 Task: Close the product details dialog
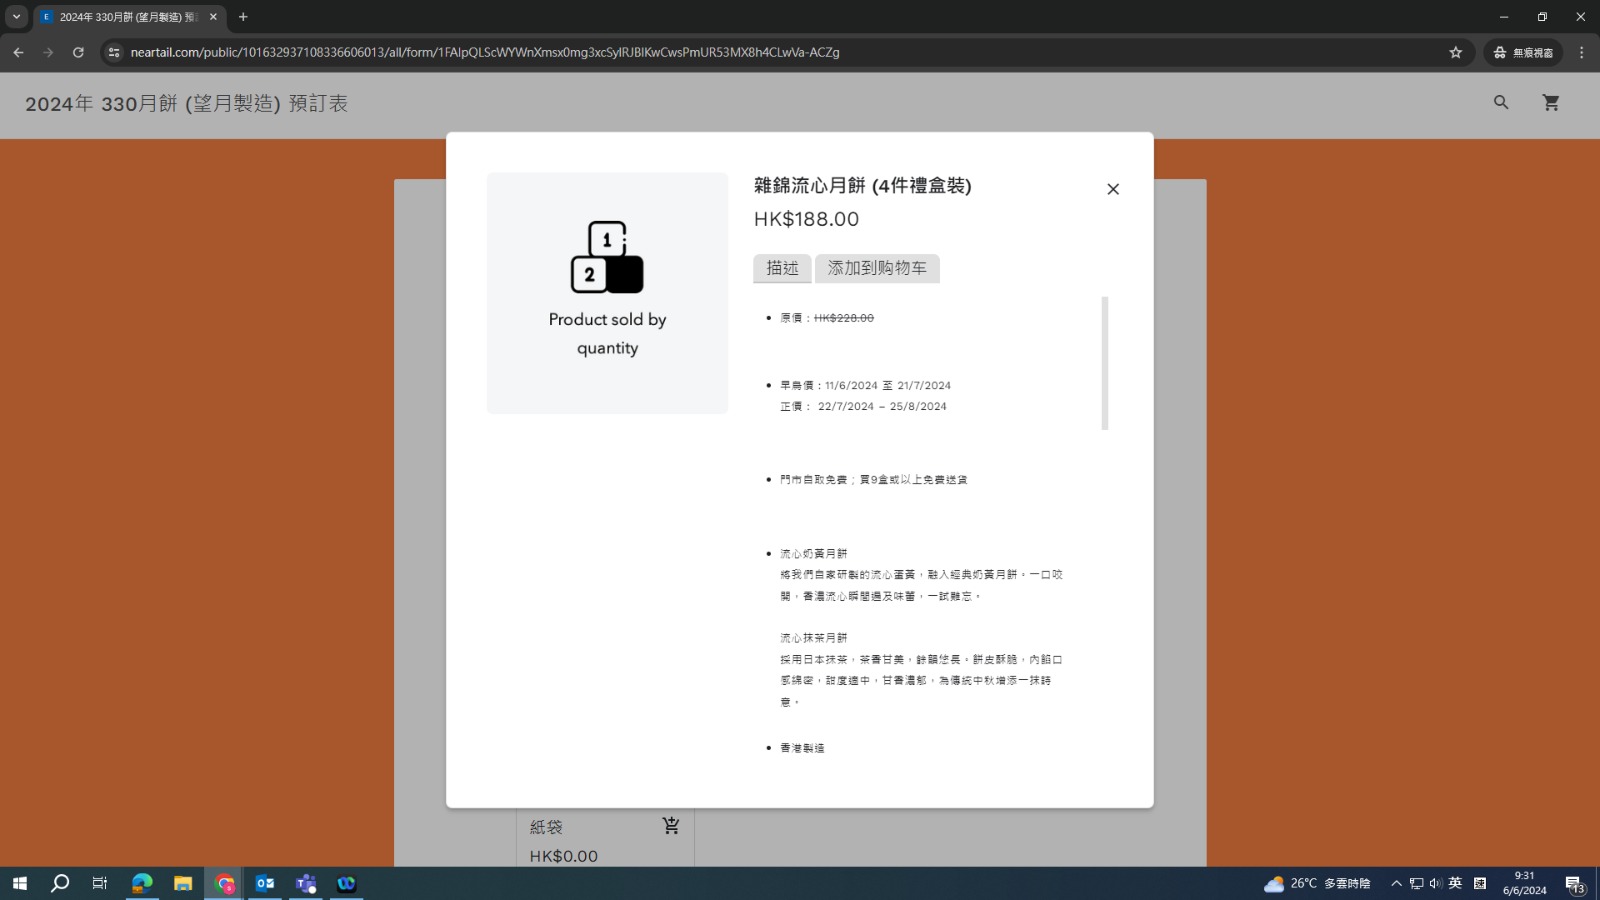tap(1113, 189)
